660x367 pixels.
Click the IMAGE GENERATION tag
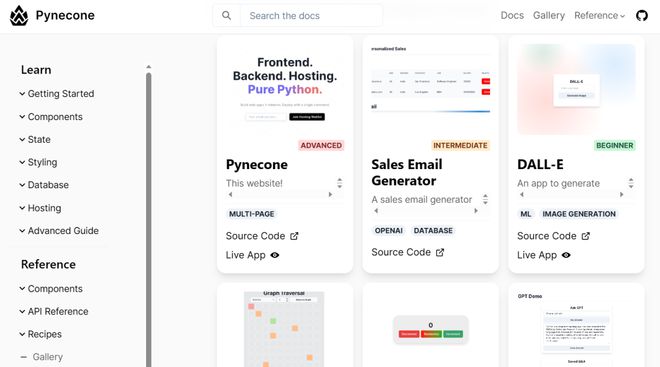pyautogui.click(x=579, y=214)
